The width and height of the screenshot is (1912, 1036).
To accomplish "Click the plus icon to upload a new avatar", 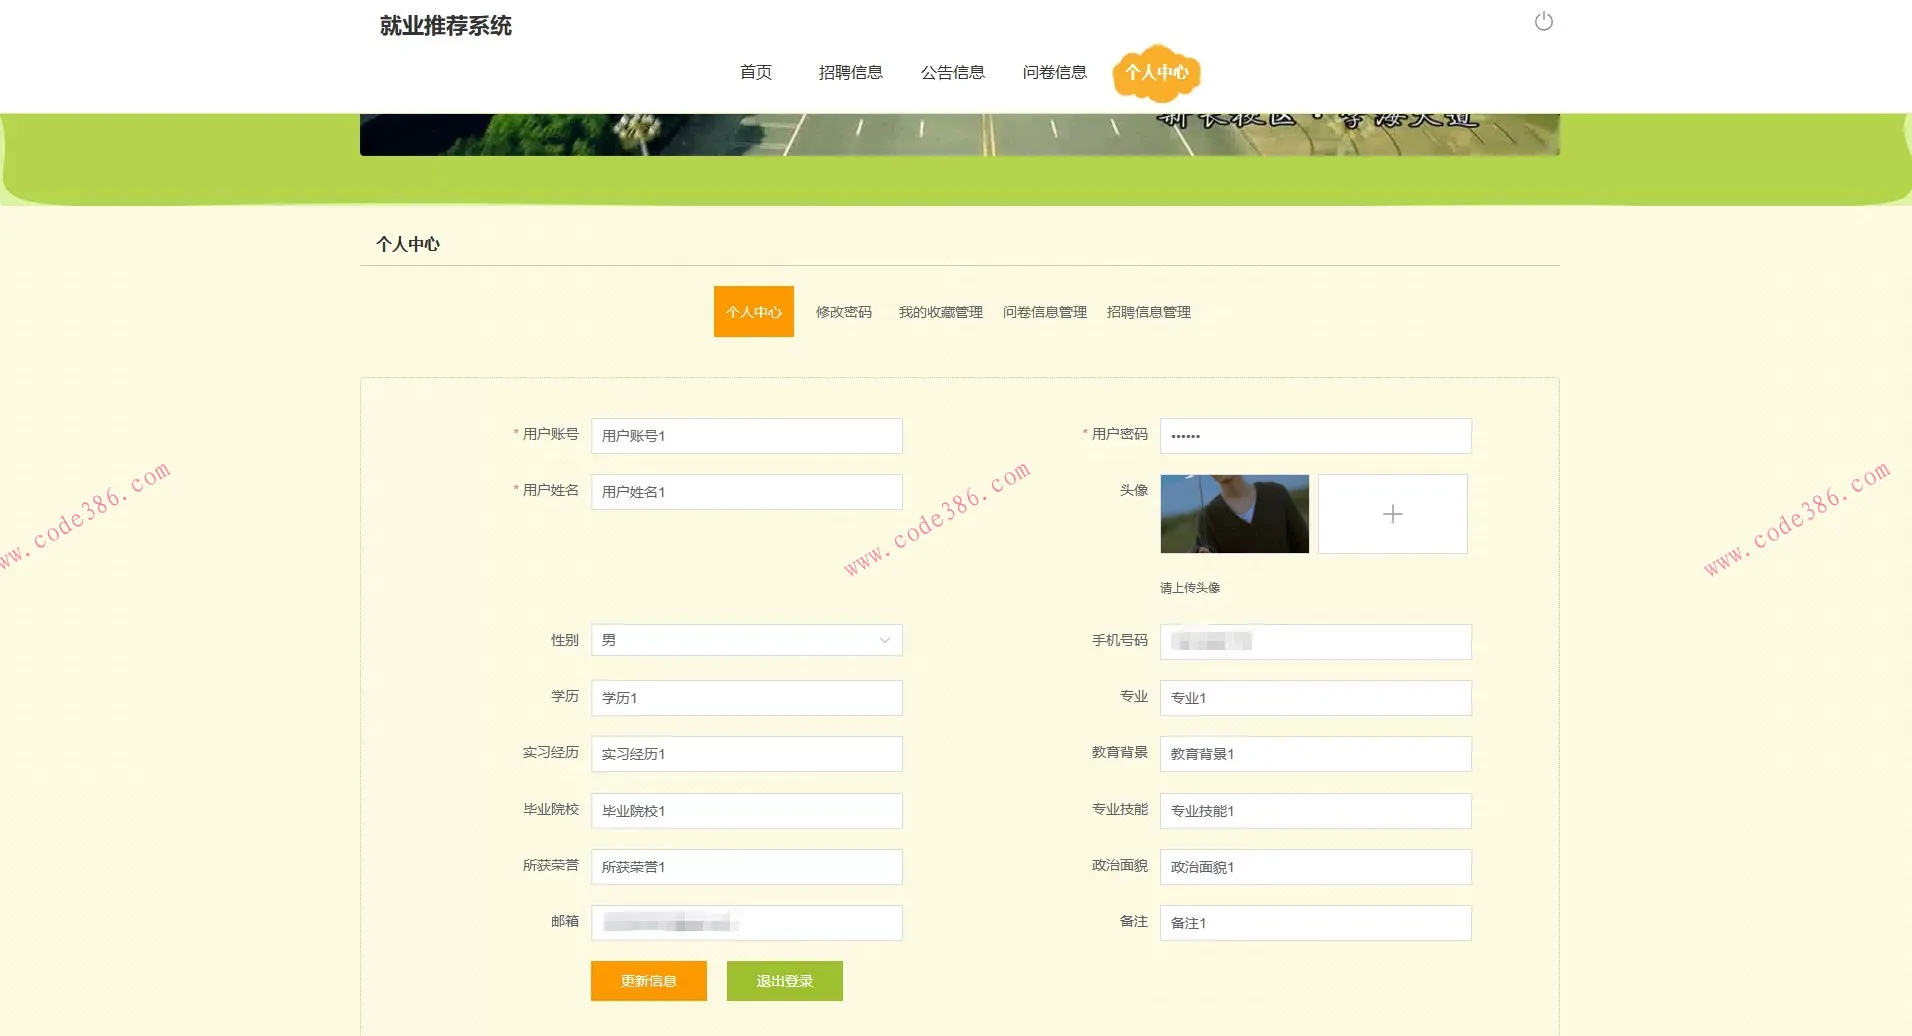I will (x=1393, y=513).
